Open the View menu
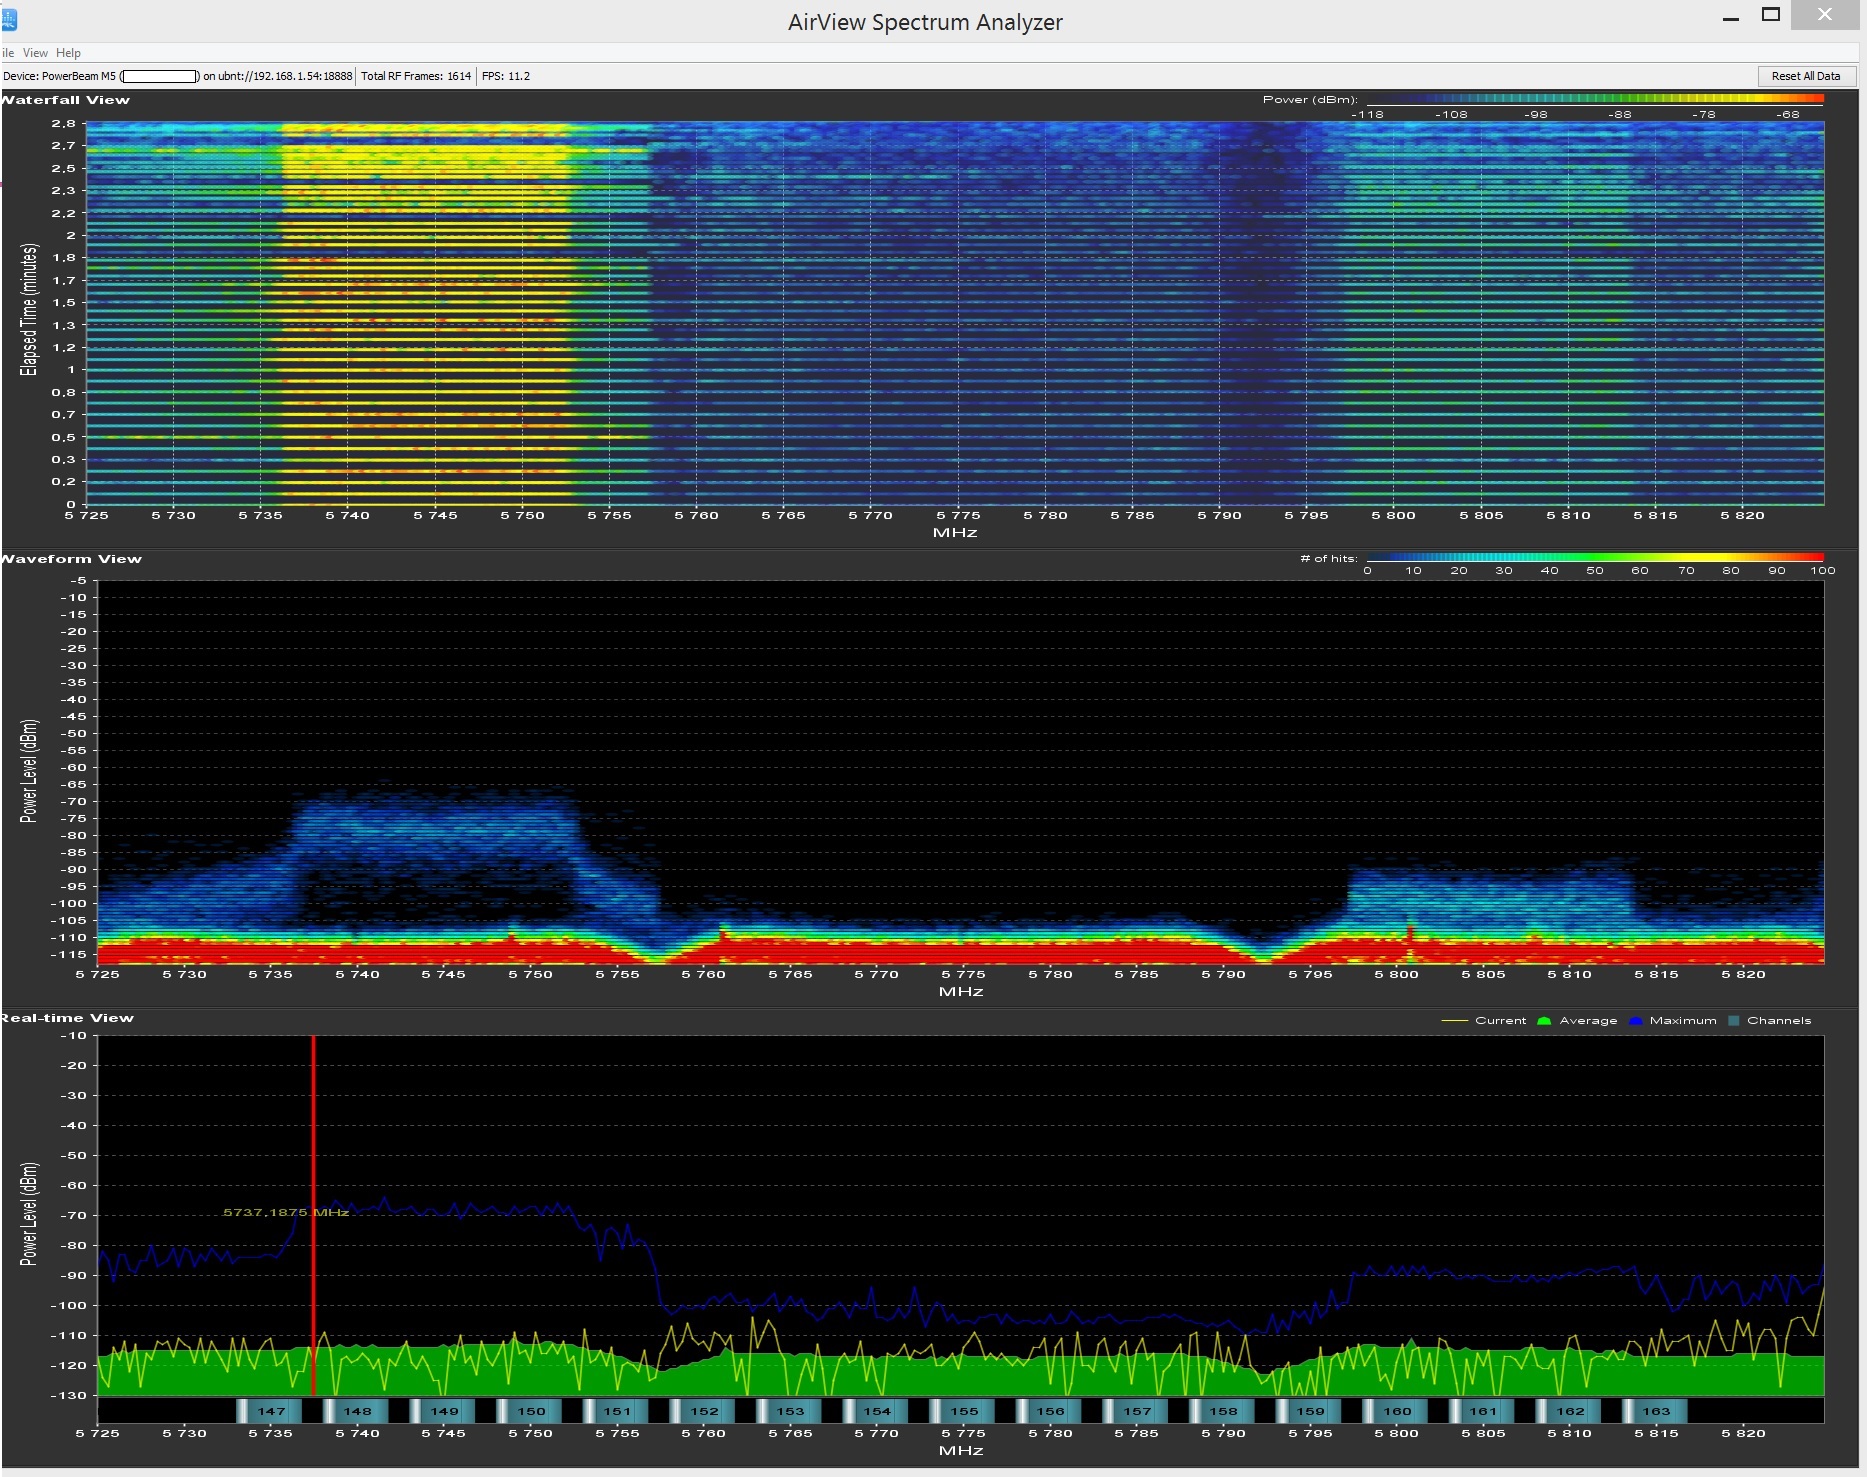 tap(35, 53)
